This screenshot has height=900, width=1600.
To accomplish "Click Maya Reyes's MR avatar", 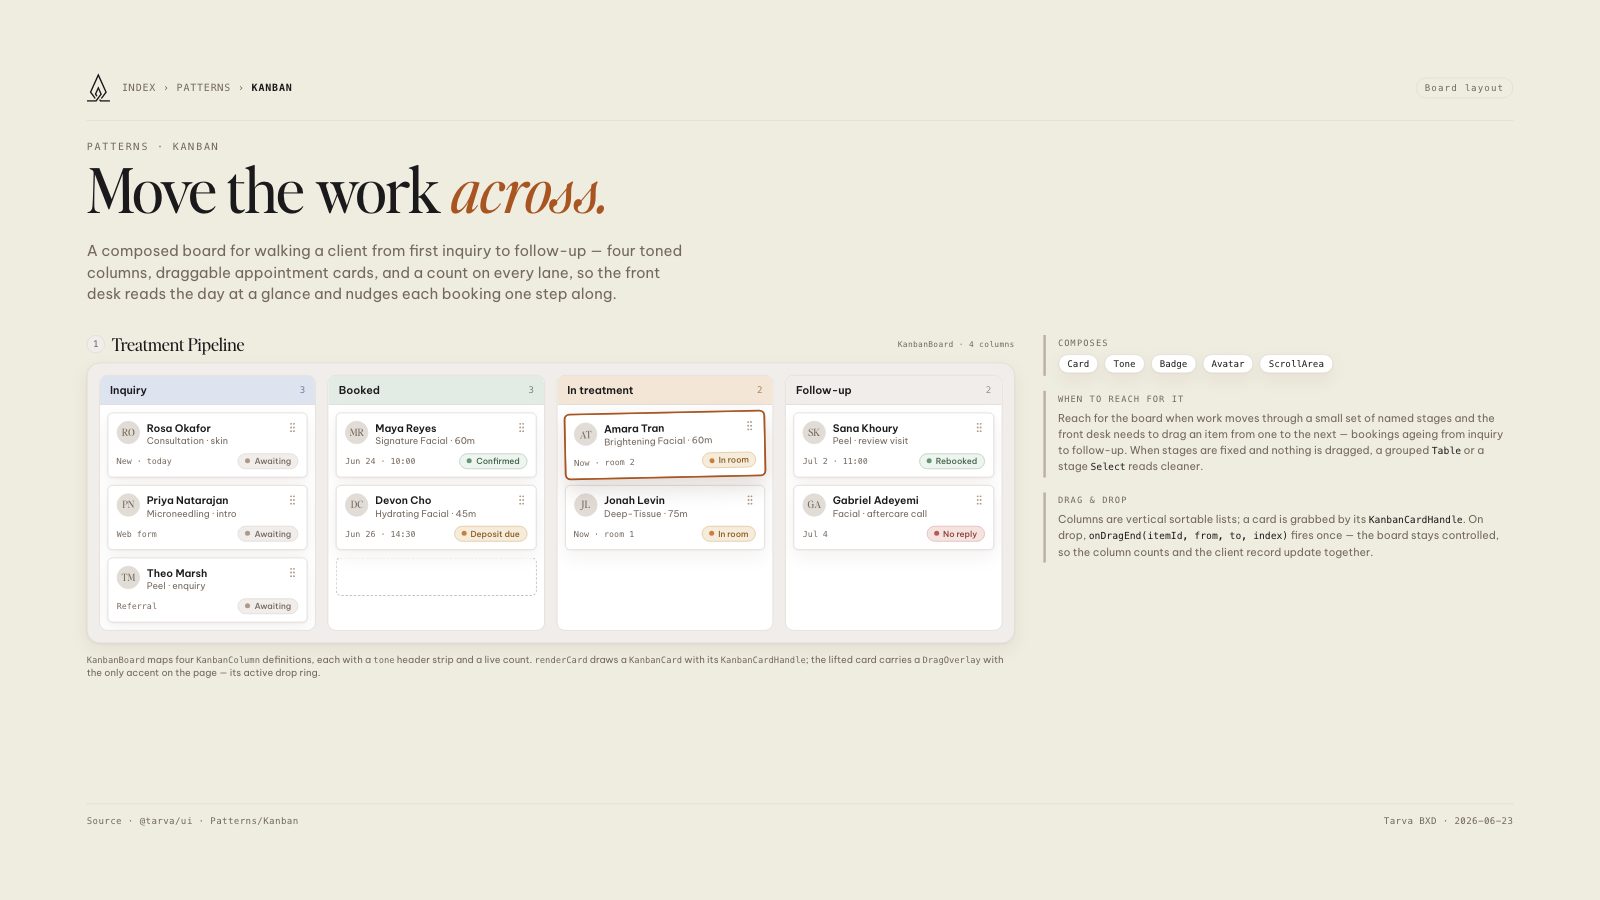I will (357, 433).
